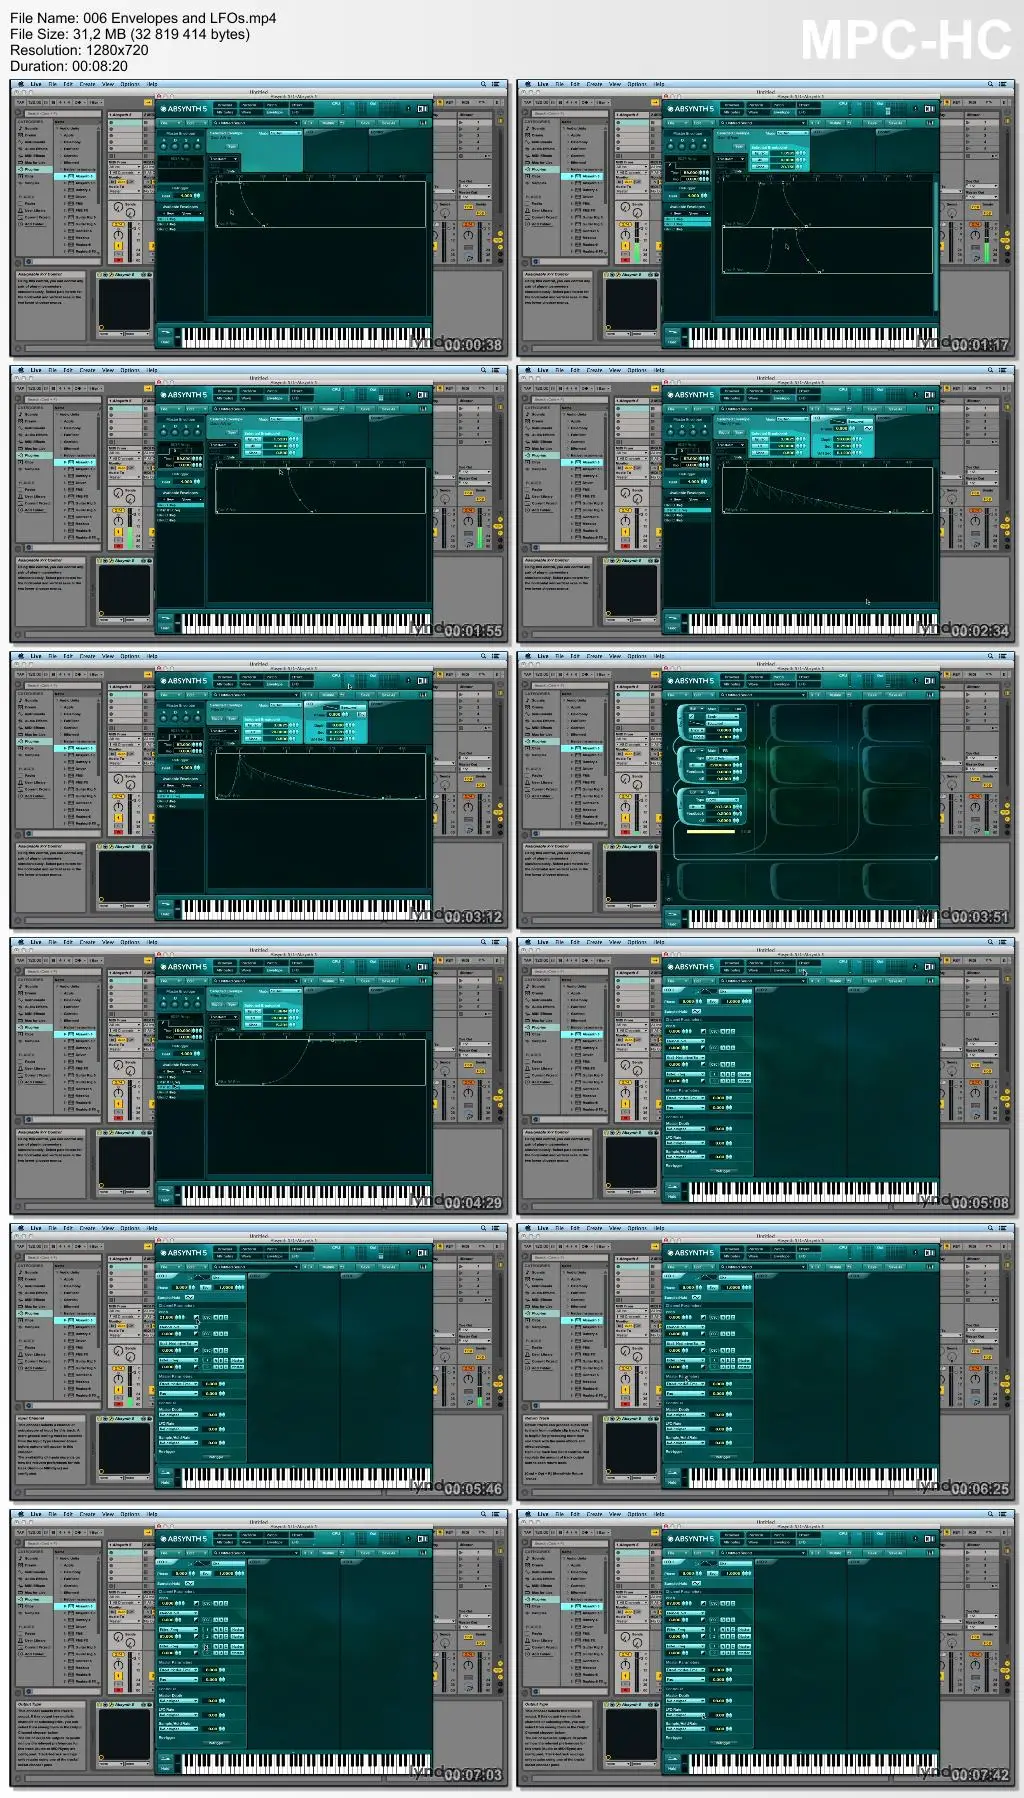This screenshot has width=1024, height=1798.
Task: Click the ABSYNTH 5 logo in the 00:03:51 frame
Action: pos(692,680)
